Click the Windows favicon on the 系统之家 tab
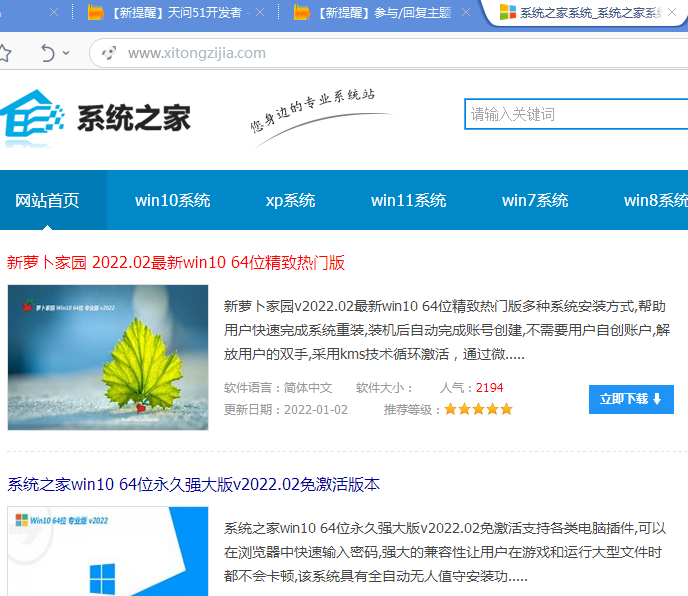The width and height of the screenshot is (688, 596). 508,12
